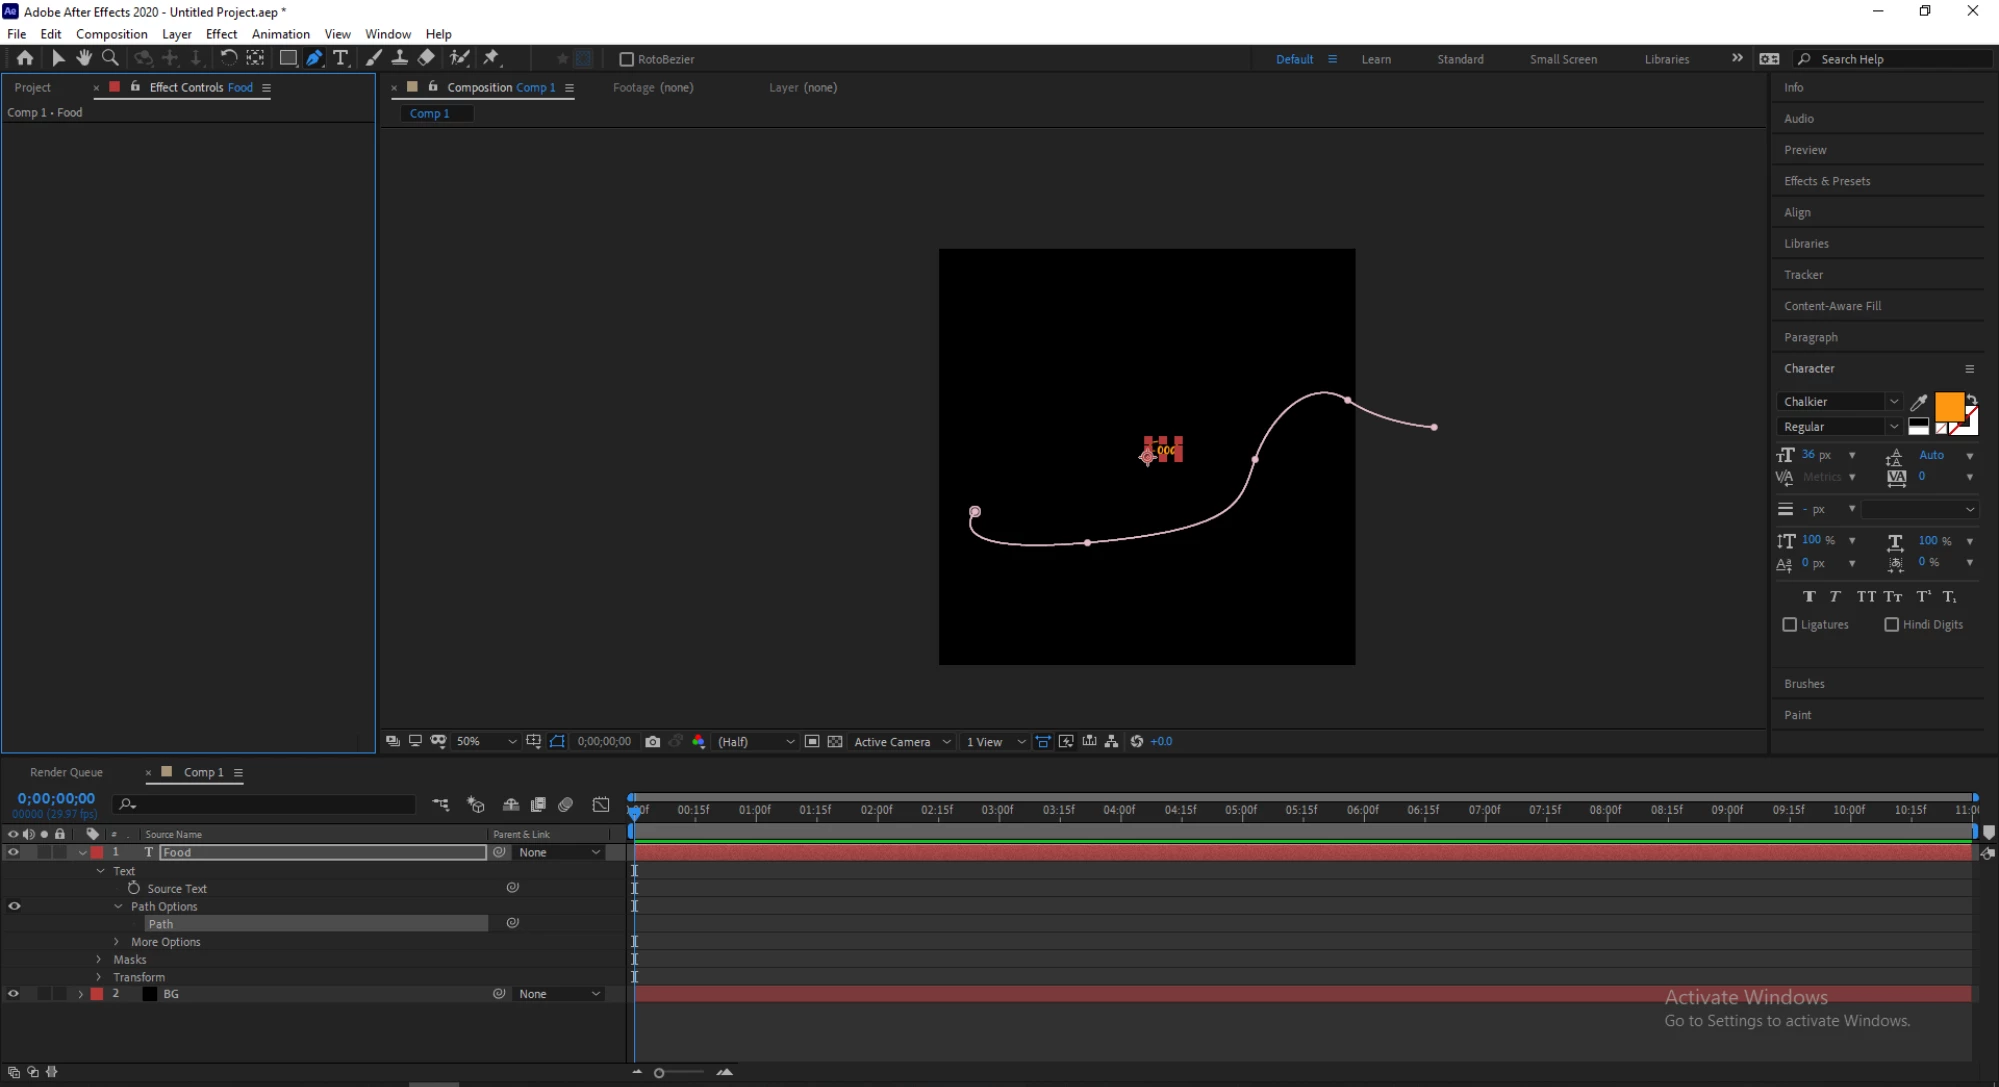Select the Eraser tool

[x=426, y=58]
